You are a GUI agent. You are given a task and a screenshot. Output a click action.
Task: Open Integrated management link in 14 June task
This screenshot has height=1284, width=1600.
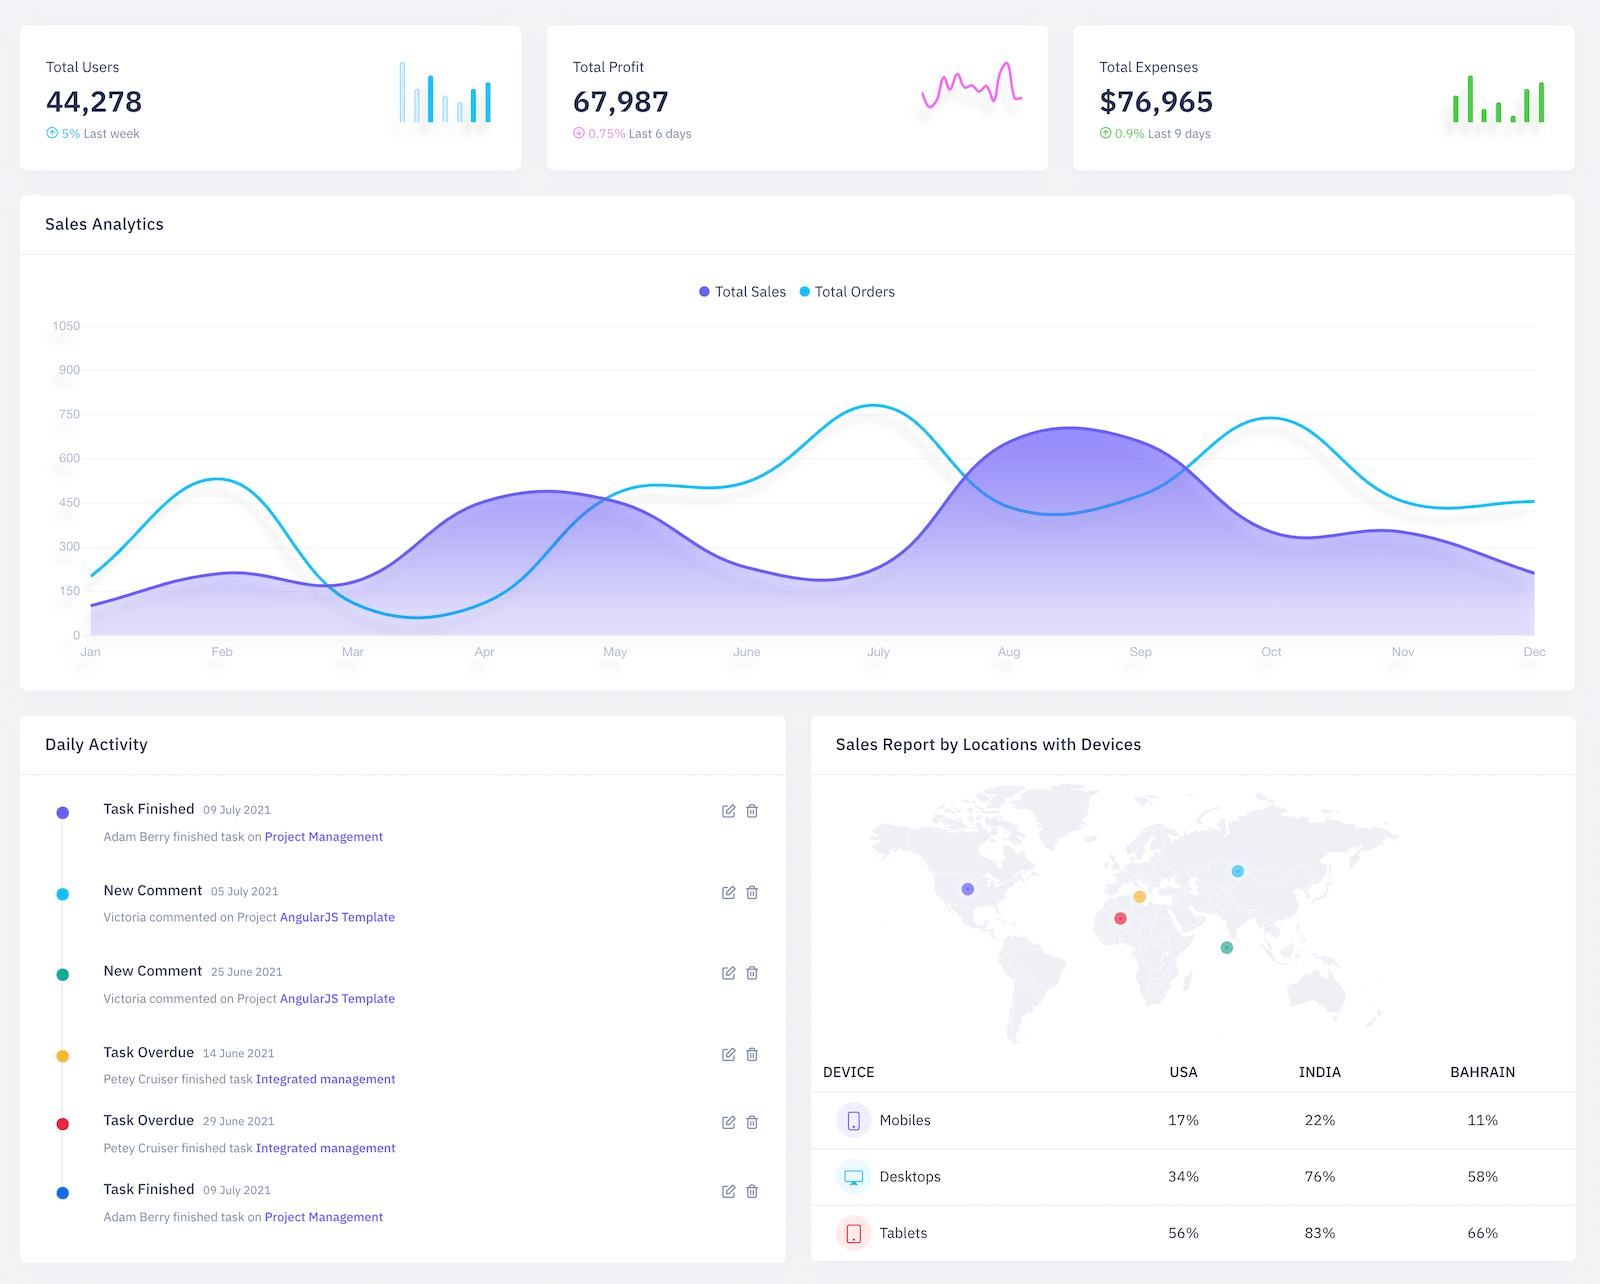coord(325,1079)
